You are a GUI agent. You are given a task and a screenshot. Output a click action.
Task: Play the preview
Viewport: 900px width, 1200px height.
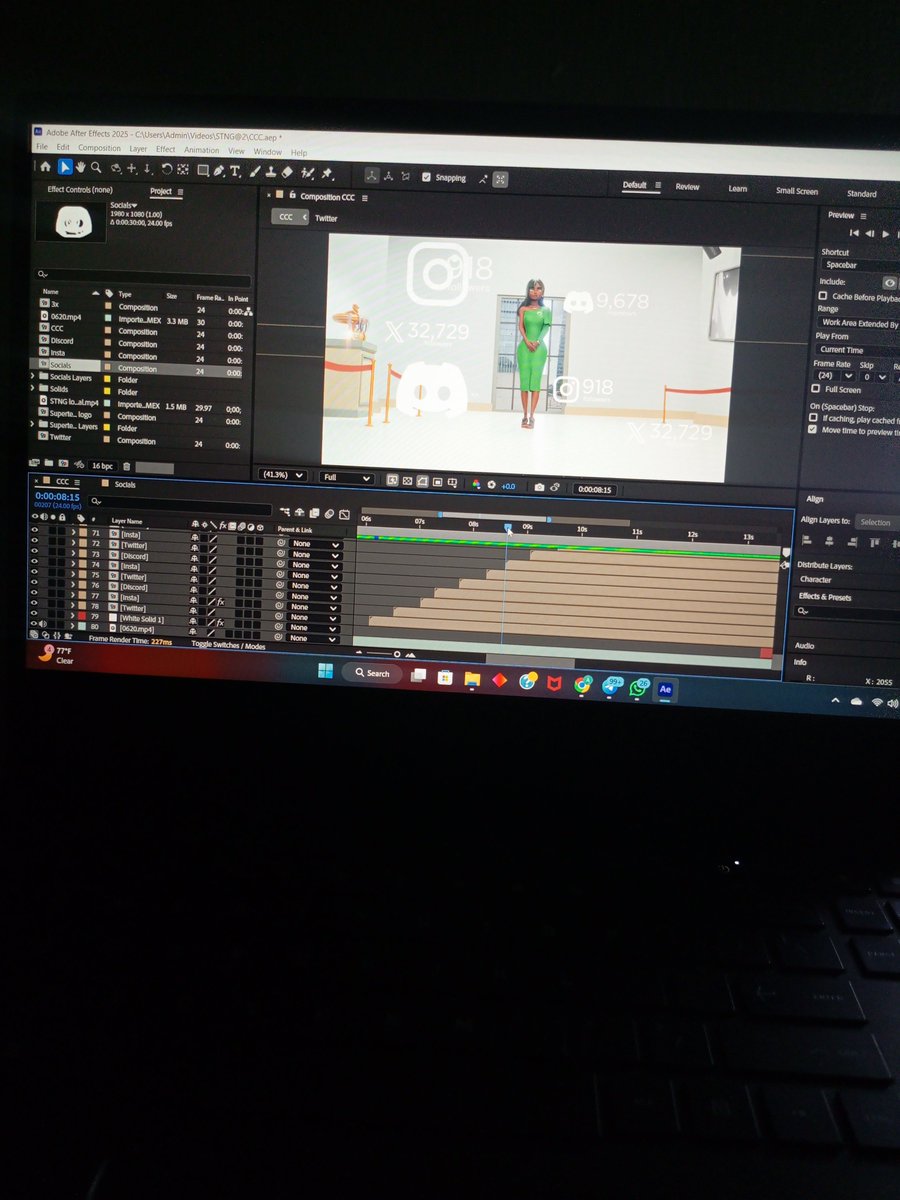886,234
